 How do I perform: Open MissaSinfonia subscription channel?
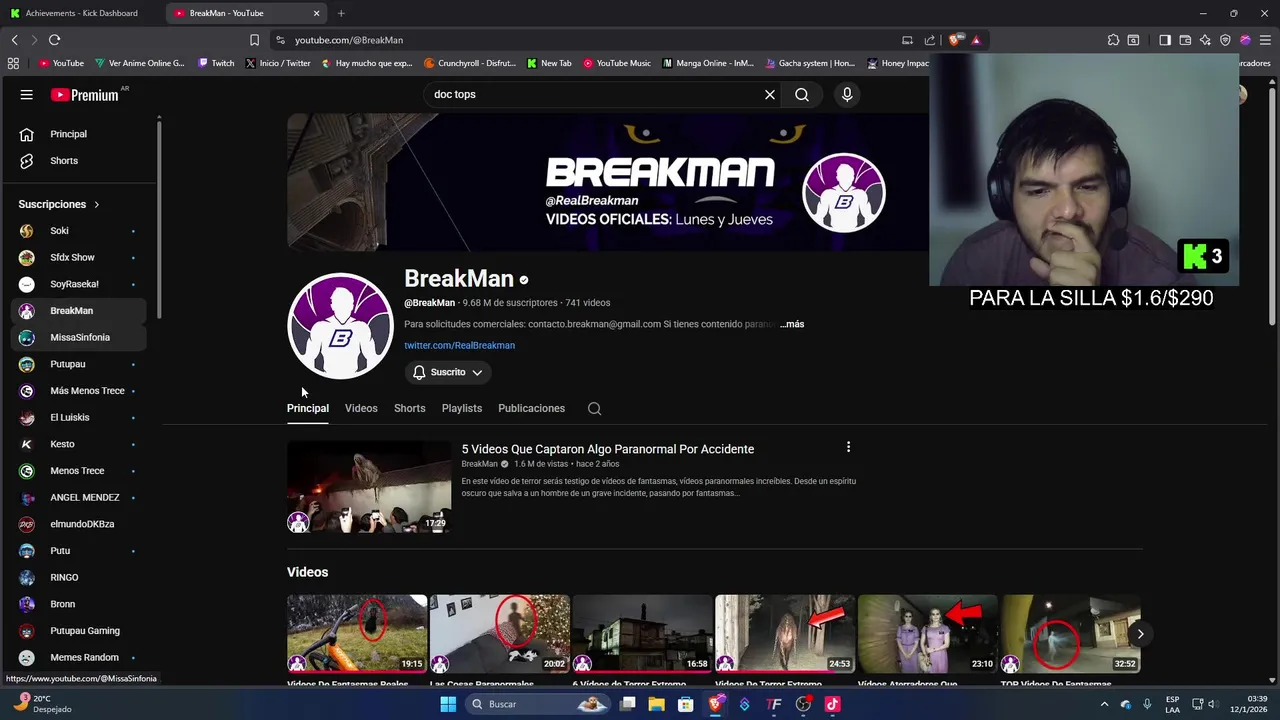pos(78,338)
